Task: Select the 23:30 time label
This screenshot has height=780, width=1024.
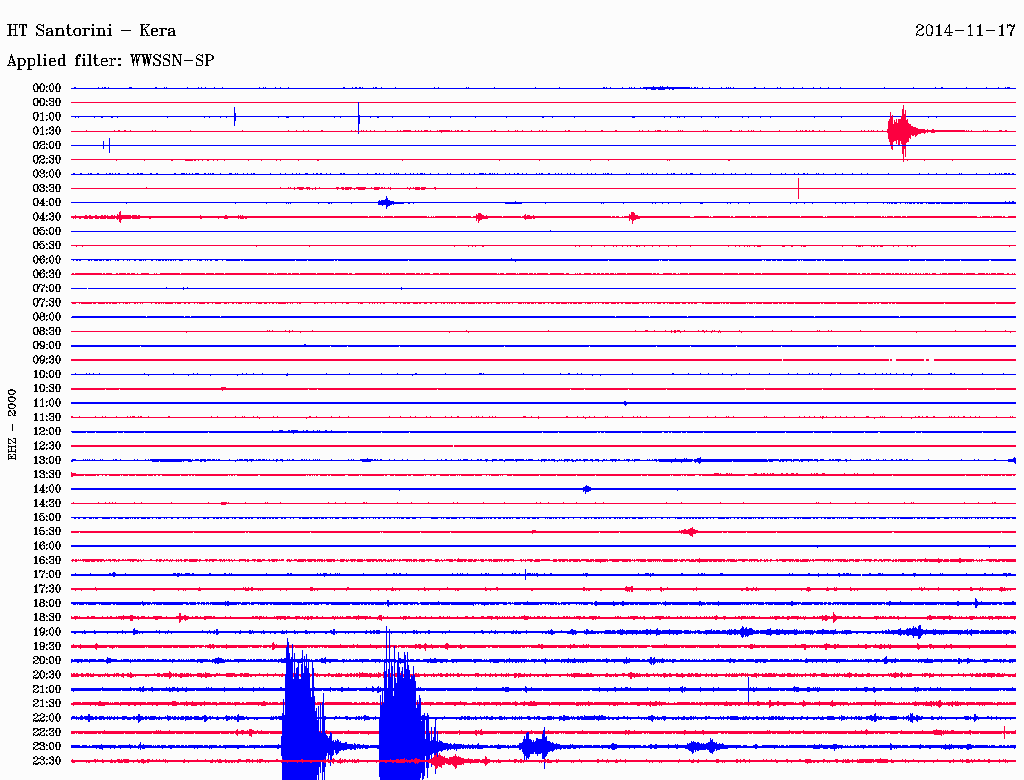Action: pyautogui.click(x=47, y=760)
